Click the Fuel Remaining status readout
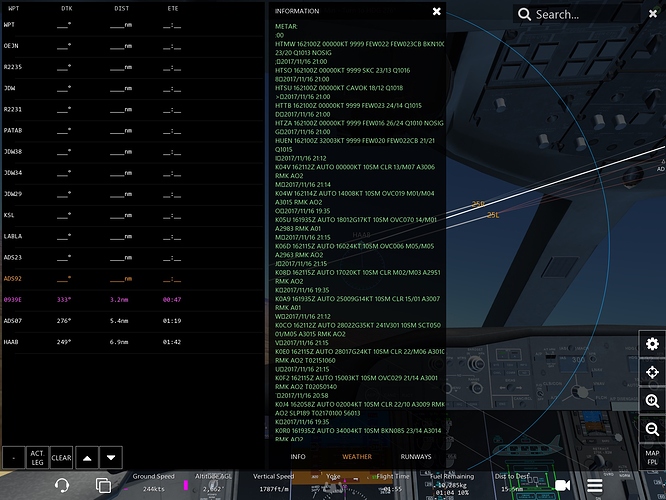This screenshot has height=500, width=666. (x=452, y=483)
